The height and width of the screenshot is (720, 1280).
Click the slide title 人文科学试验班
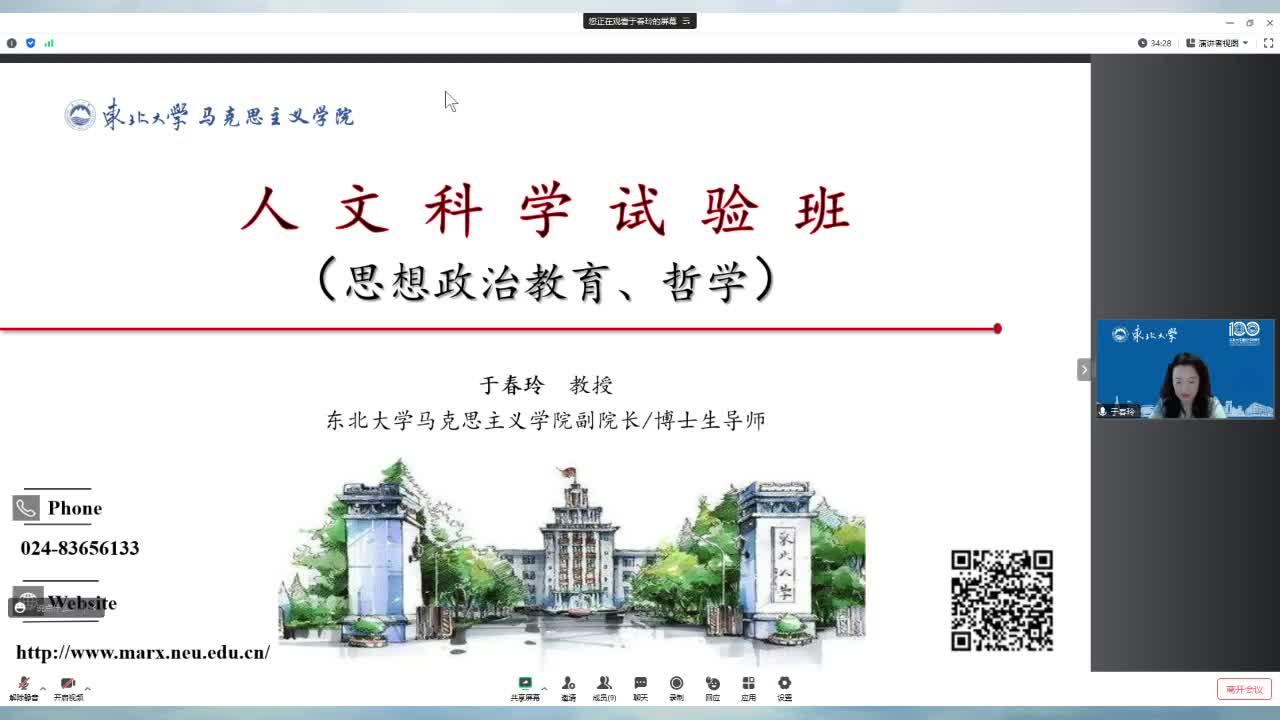click(x=545, y=210)
